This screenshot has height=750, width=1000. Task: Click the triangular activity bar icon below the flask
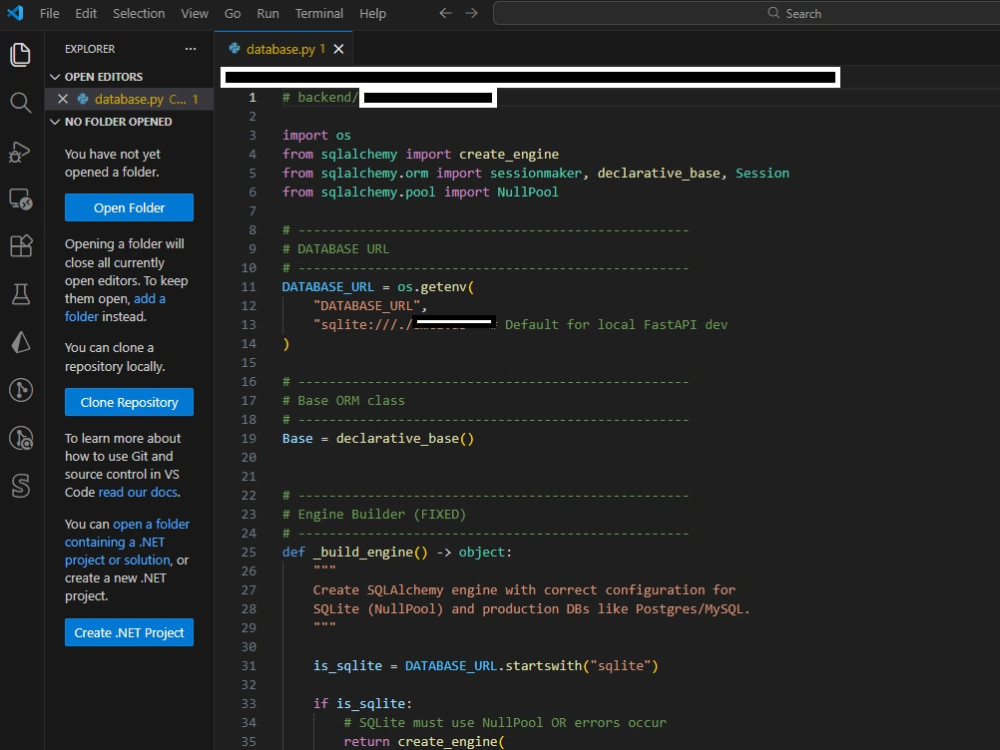[x=20, y=342]
